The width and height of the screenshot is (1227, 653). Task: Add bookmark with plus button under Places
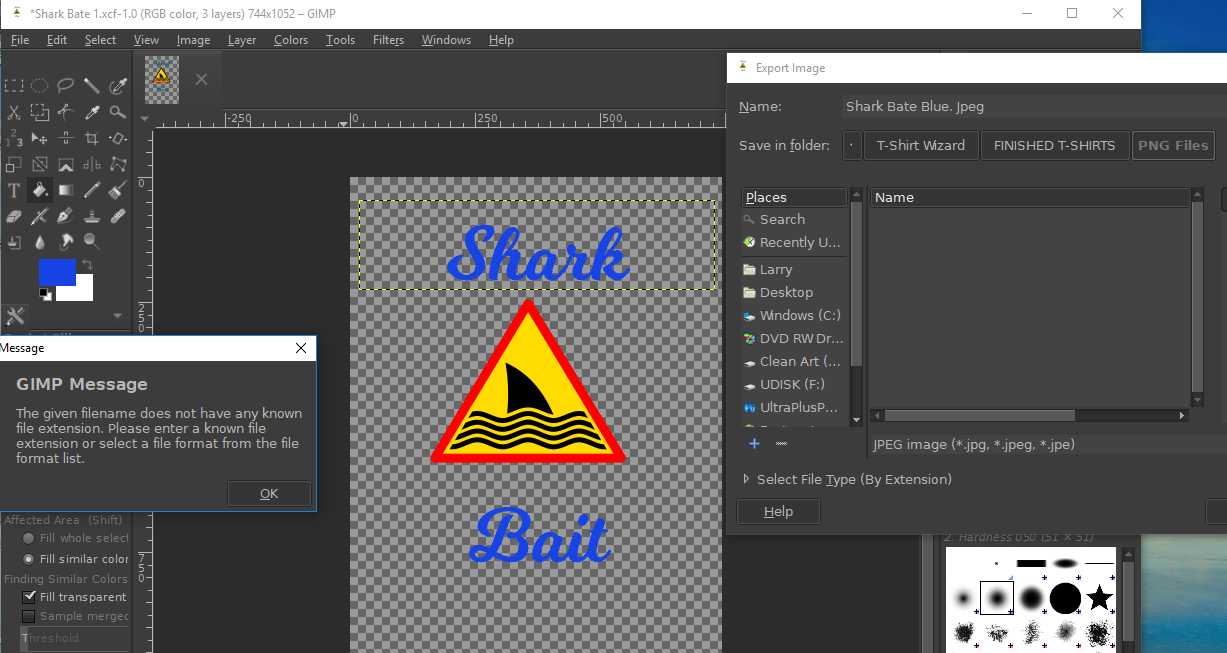(x=754, y=443)
